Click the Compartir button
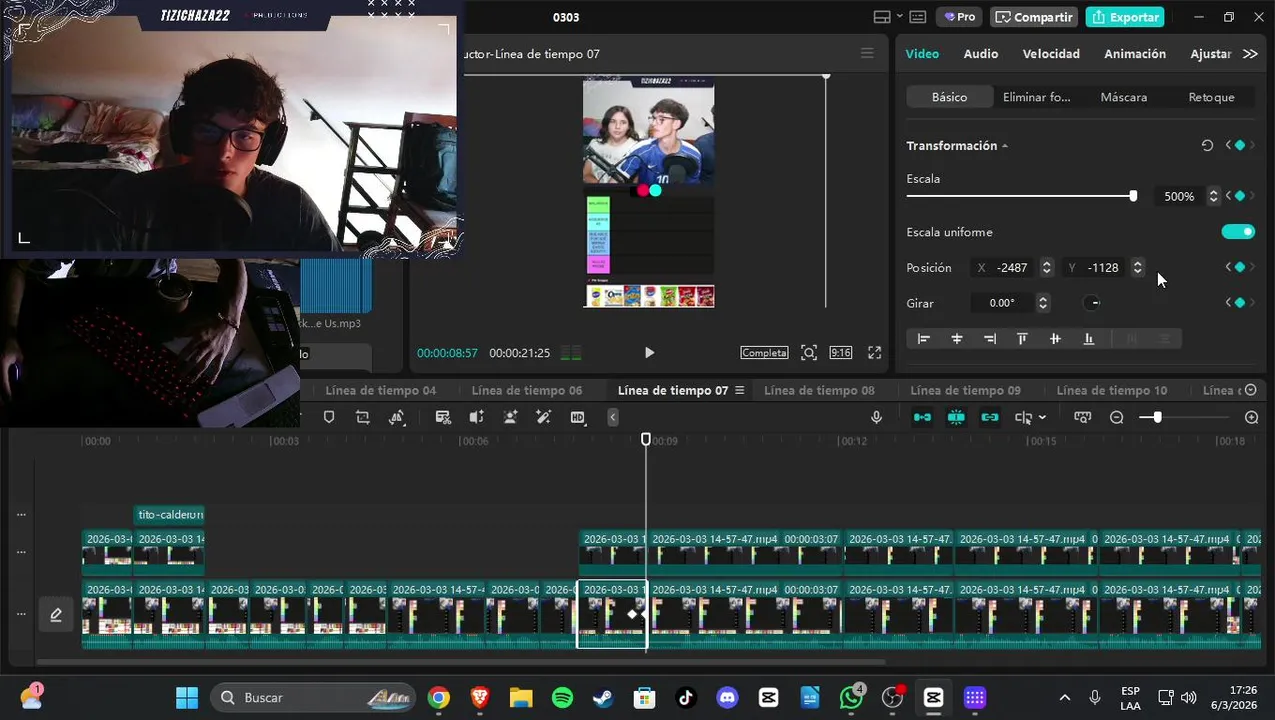This screenshot has width=1275, height=720. click(x=1034, y=17)
